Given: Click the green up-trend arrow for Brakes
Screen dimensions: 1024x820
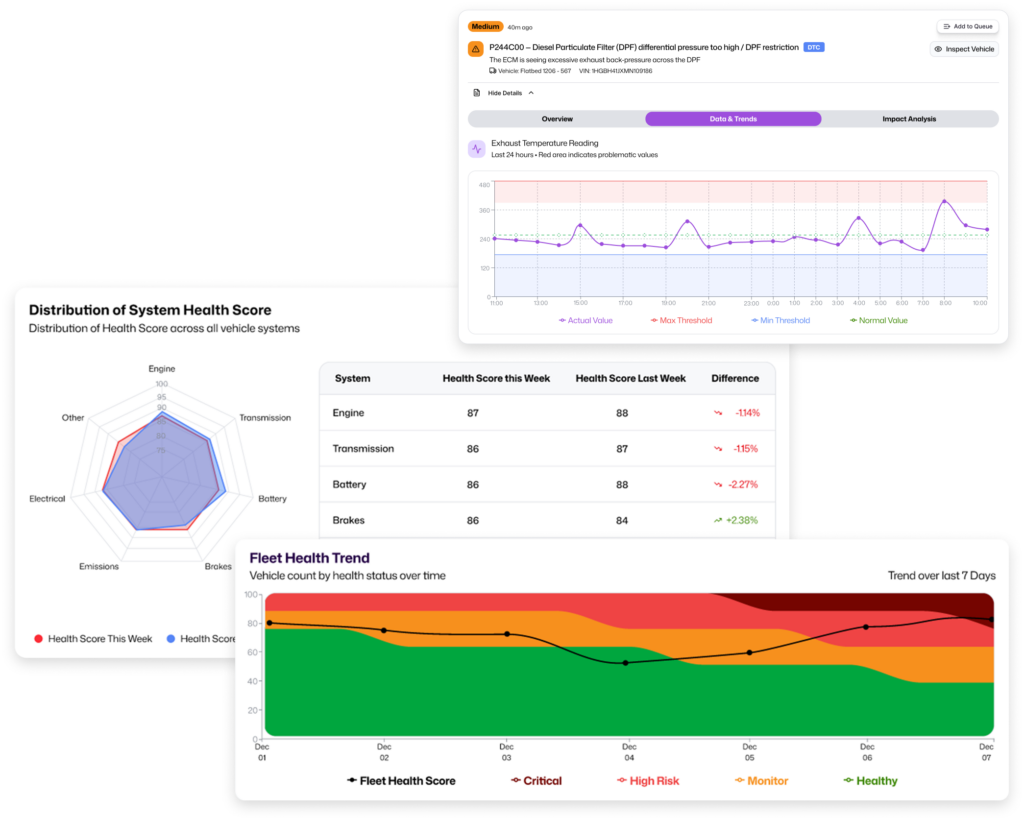Looking at the screenshot, I should (717, 520).
